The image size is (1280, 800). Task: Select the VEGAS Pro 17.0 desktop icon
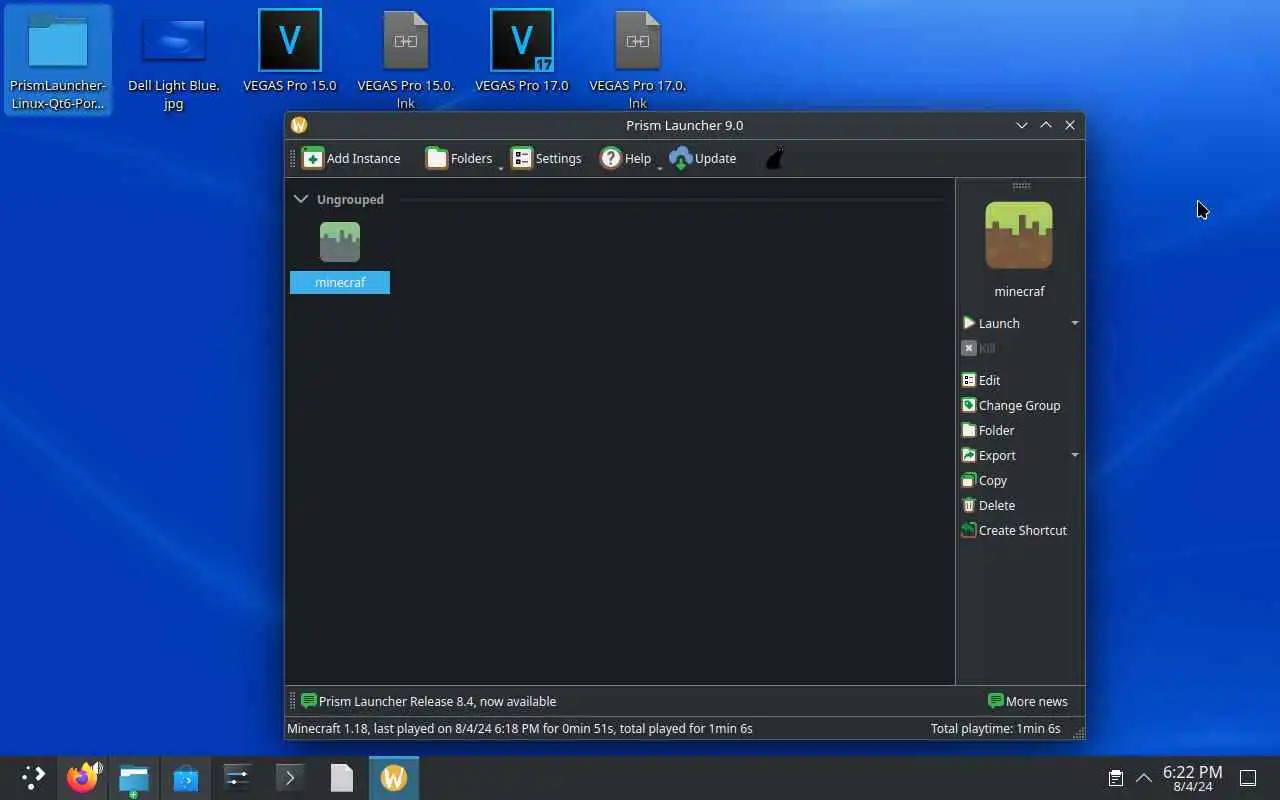tap(522, 50)
